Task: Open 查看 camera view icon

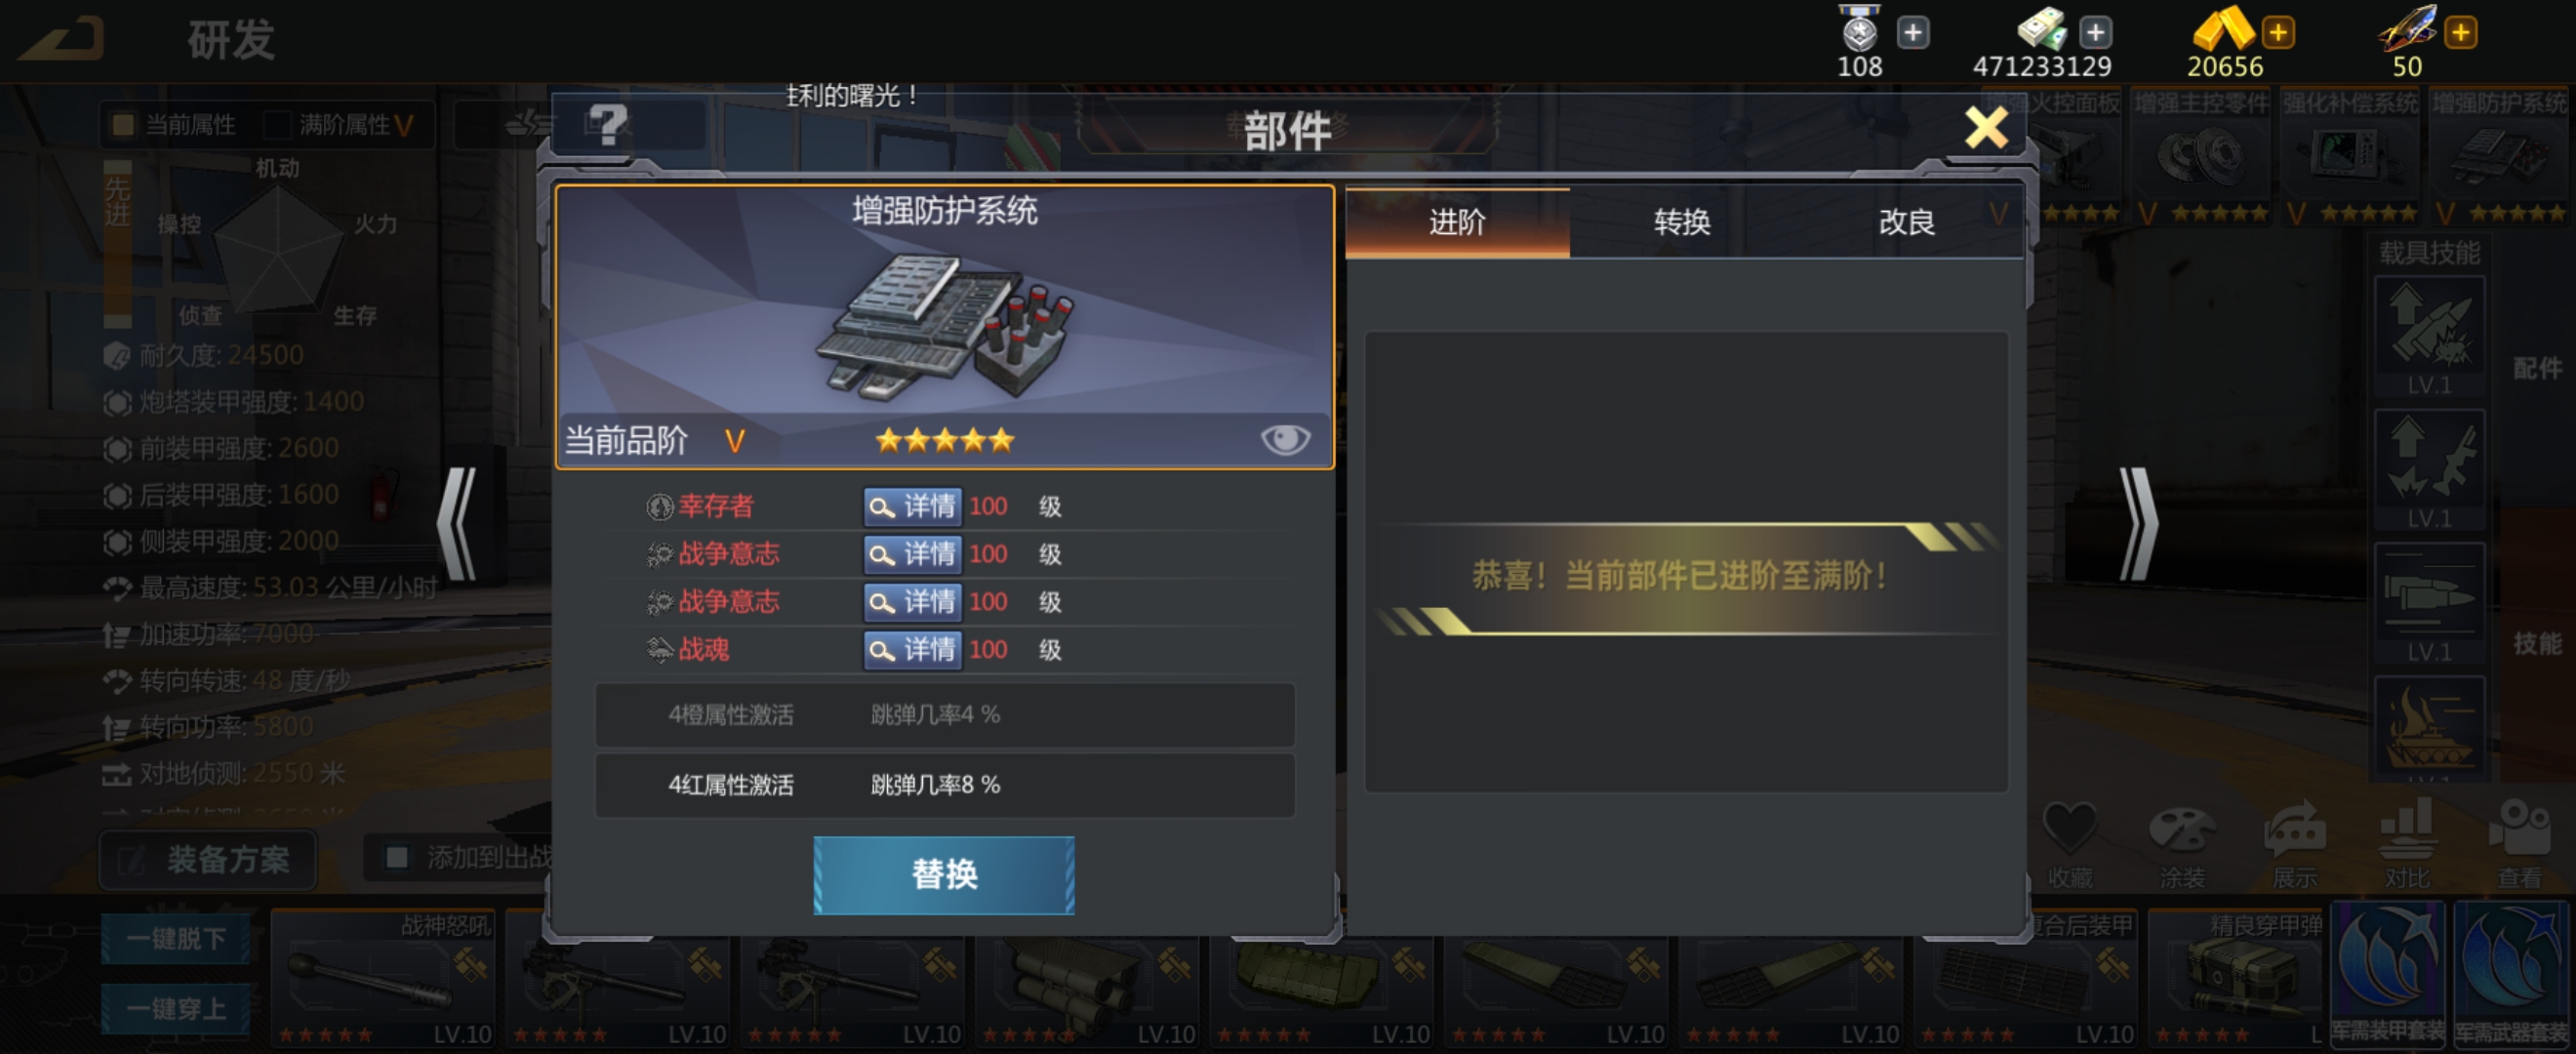Action: pos(2519,845)
